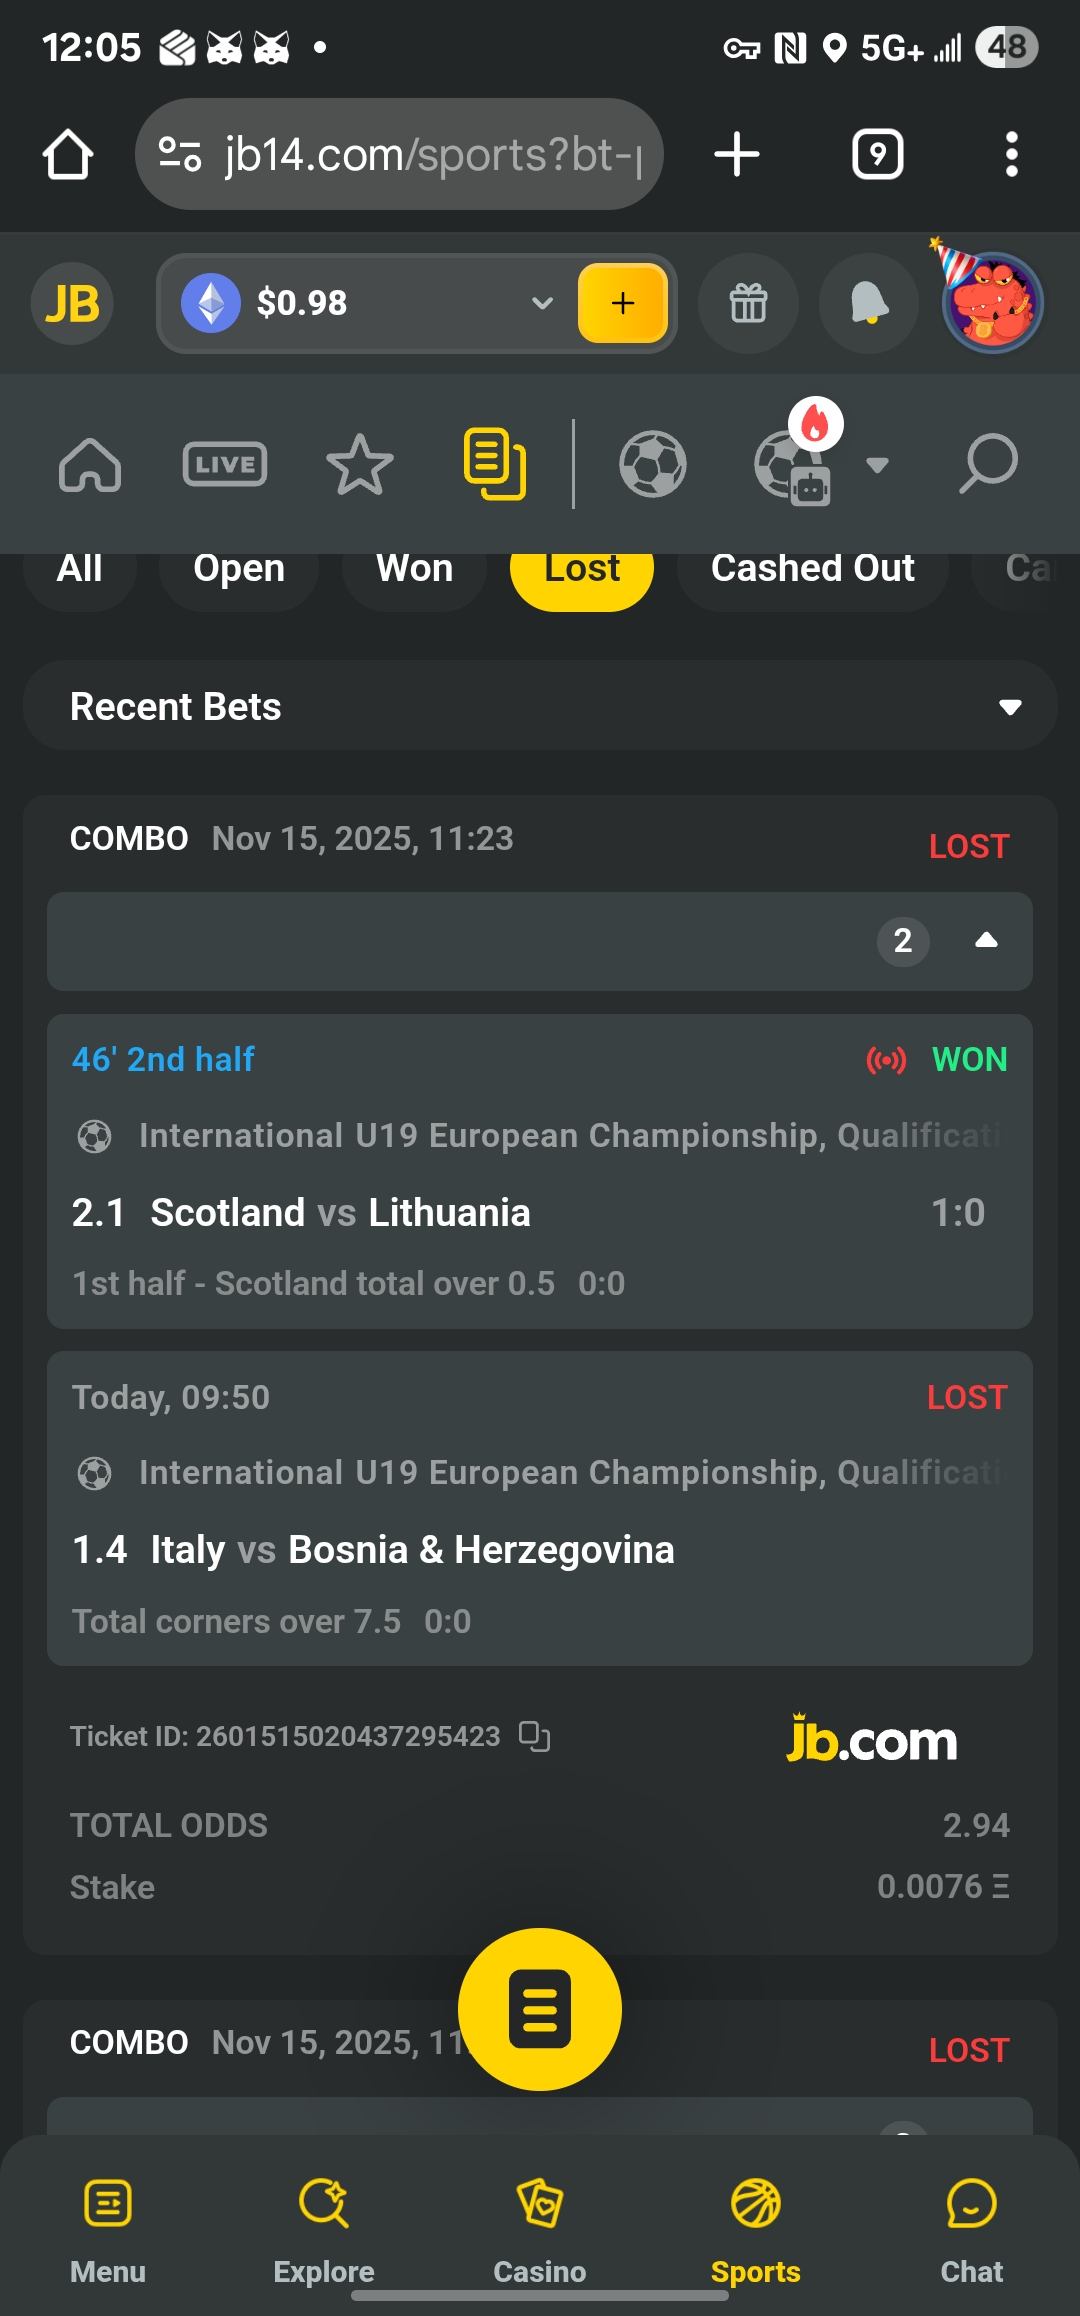Tap the browser address bar
The image size is (1080, 2316).
(400, 155)
